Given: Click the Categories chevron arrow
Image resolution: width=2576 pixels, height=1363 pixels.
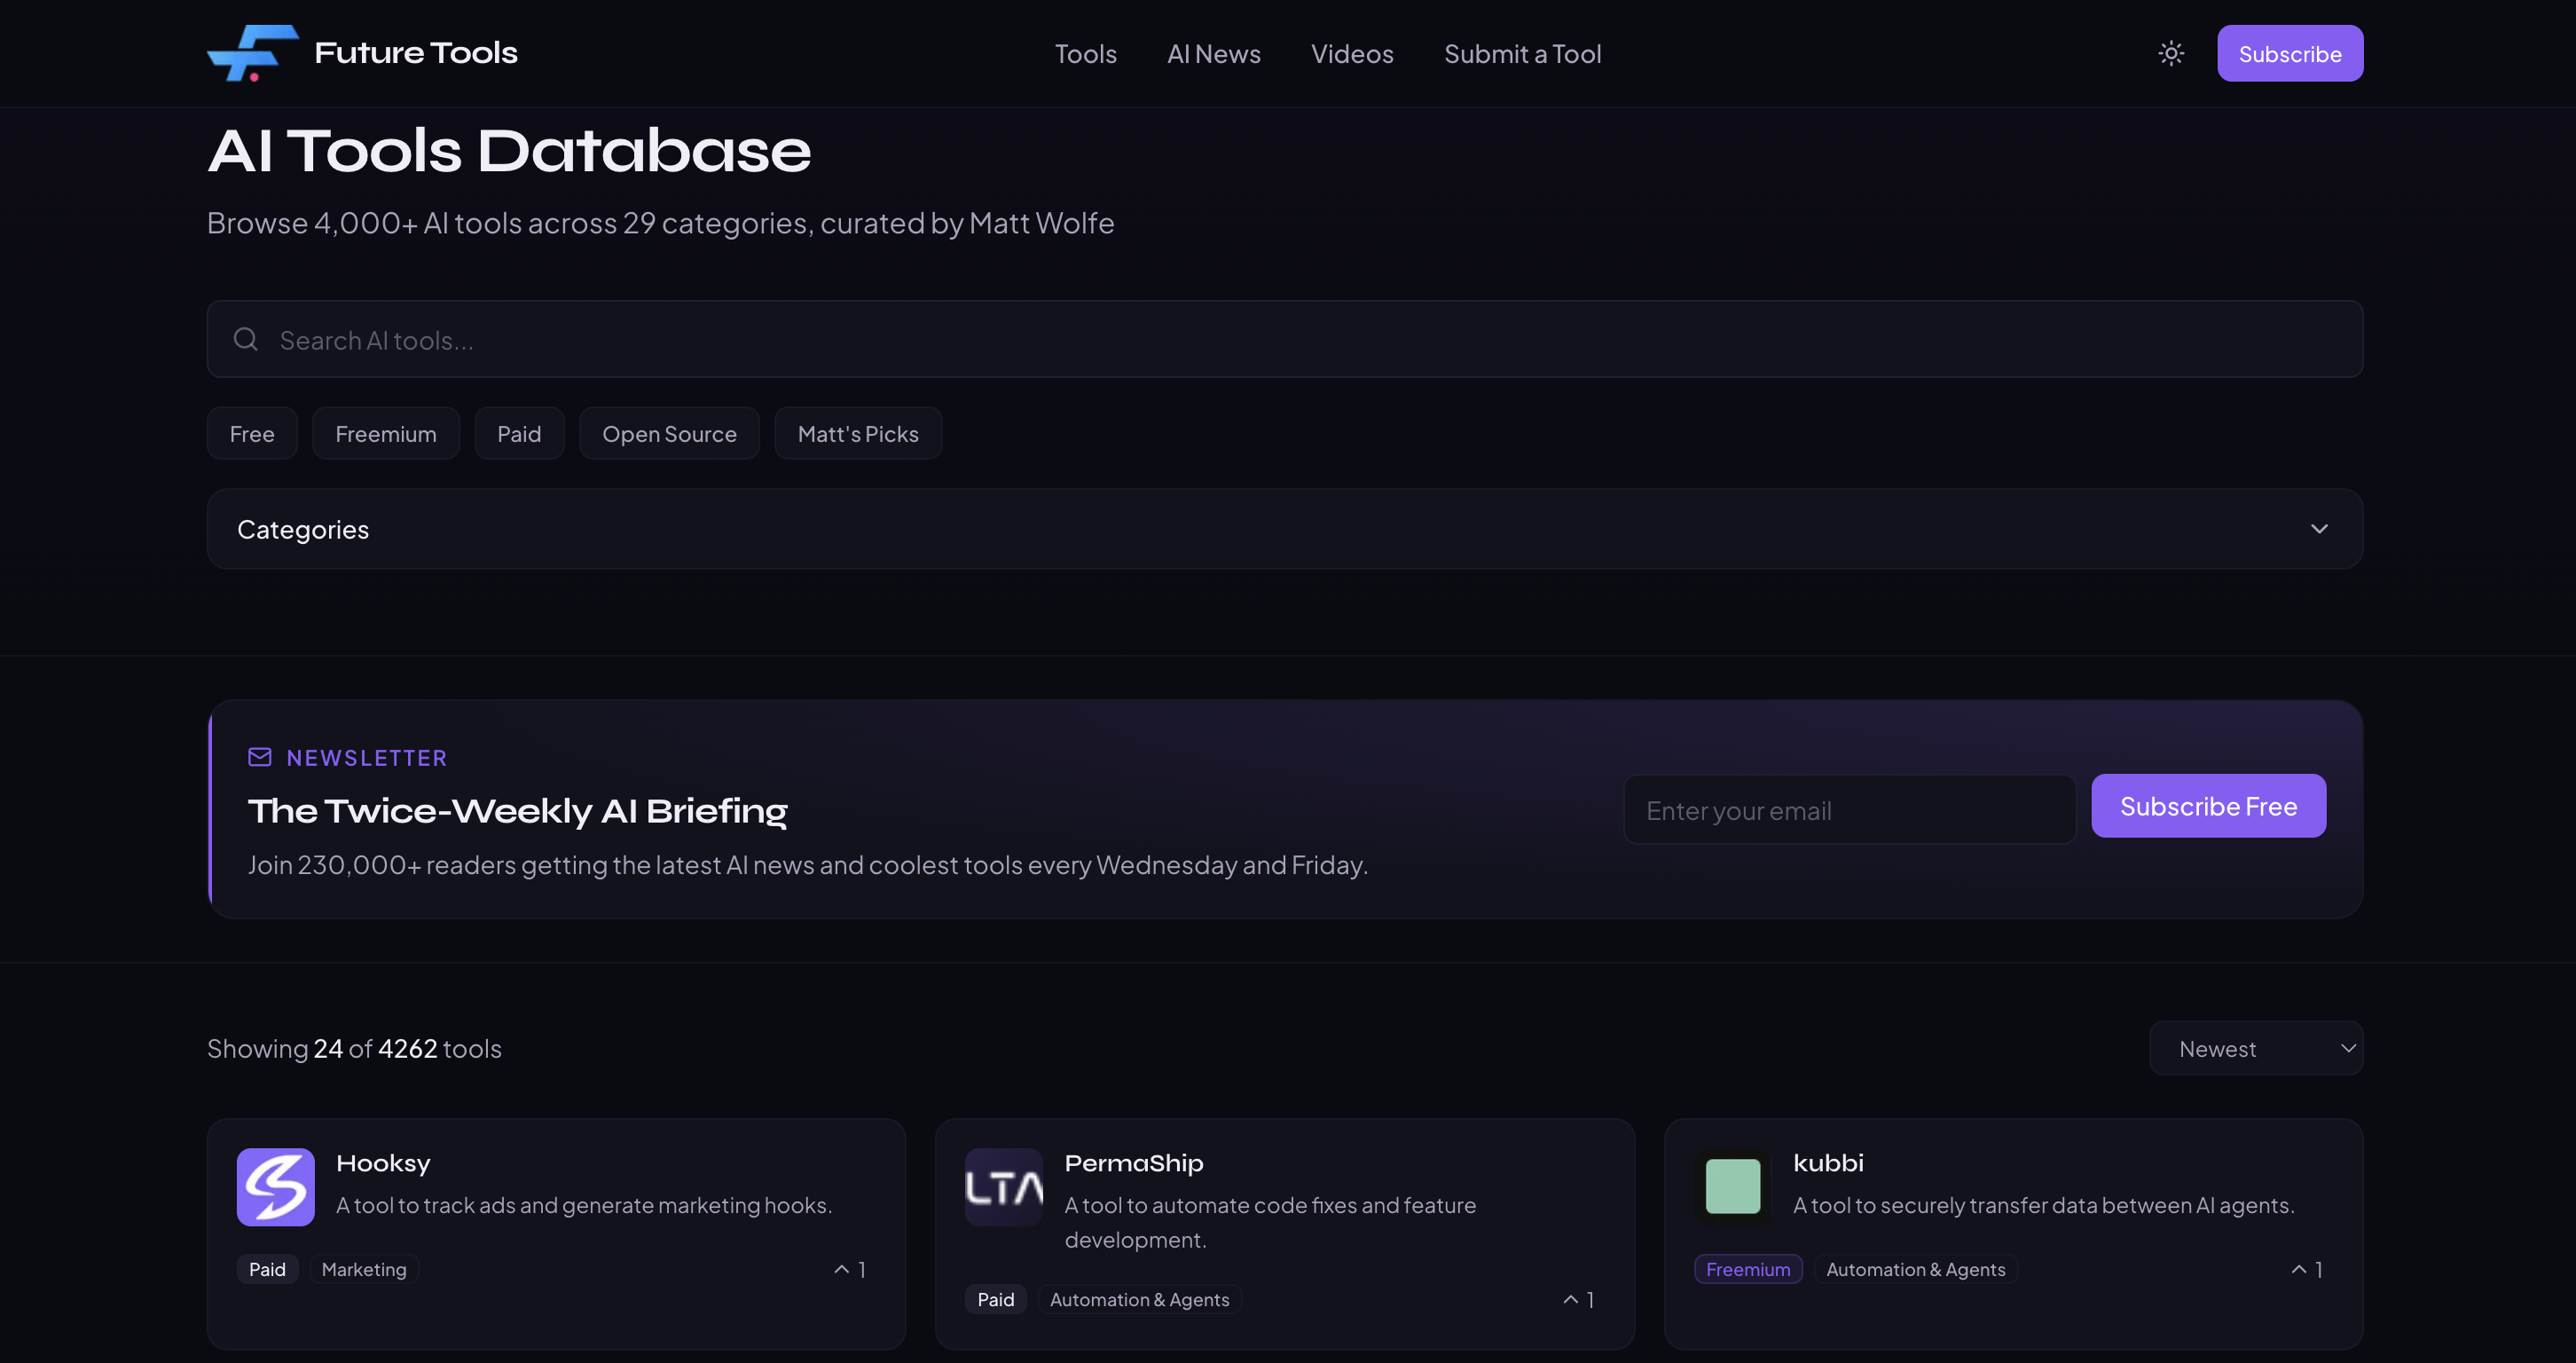Looking at the screenshot, I should point(2319,529).
